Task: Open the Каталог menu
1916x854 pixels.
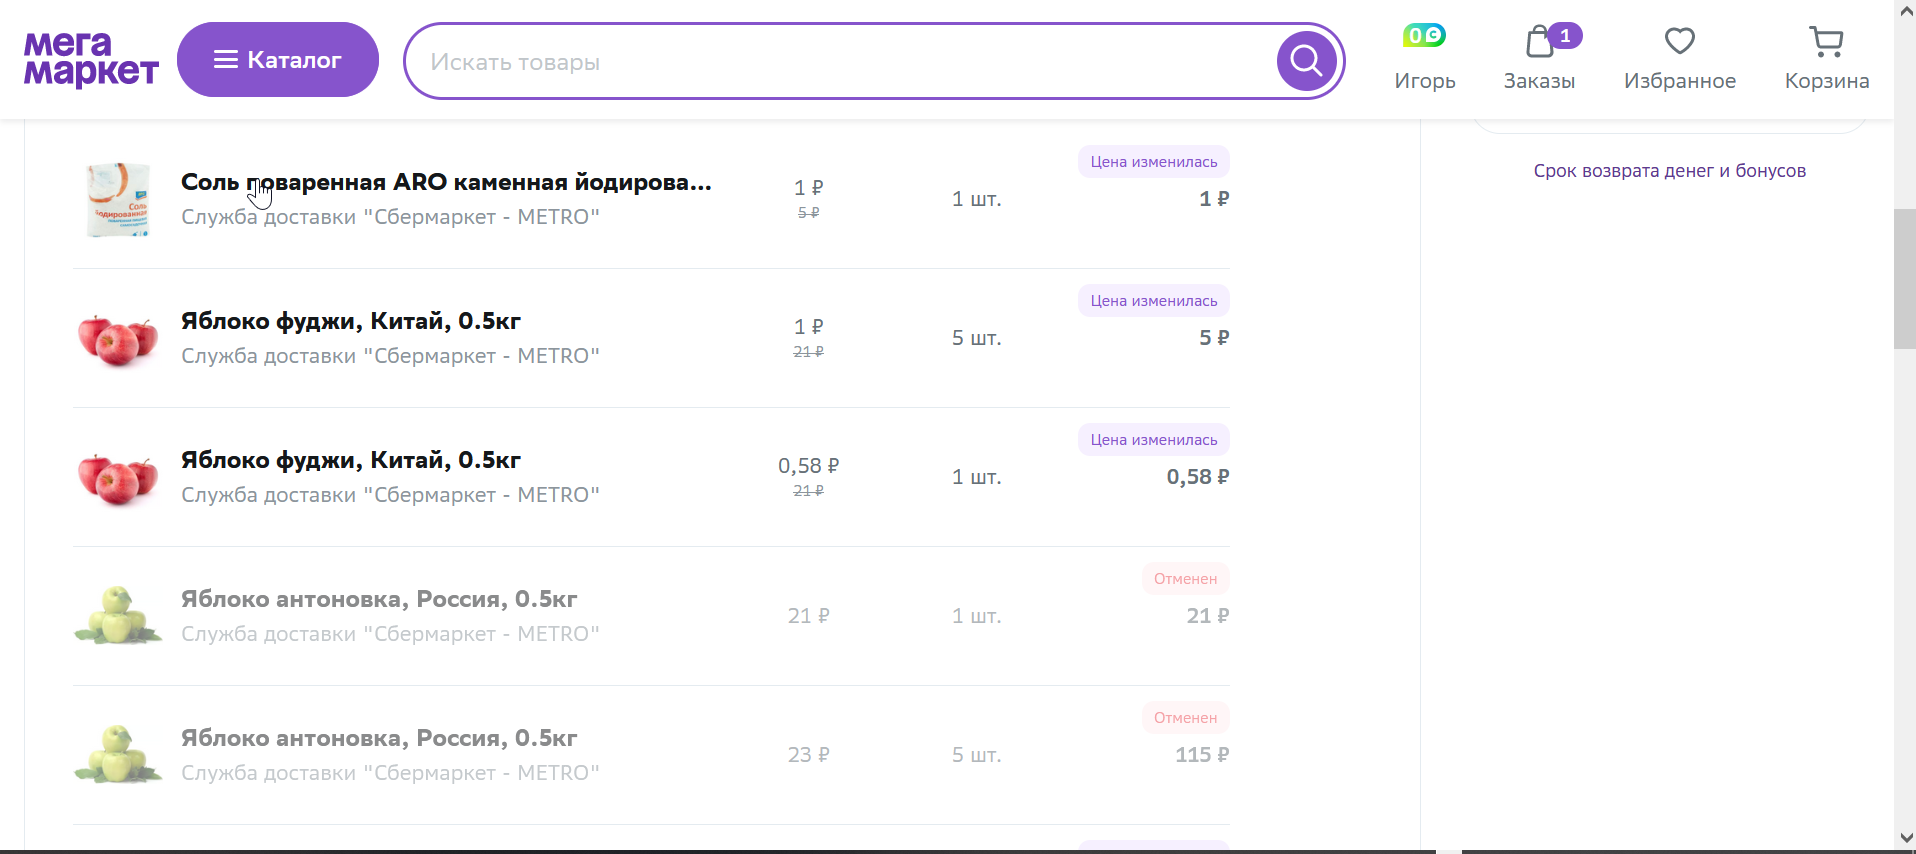Action: [x=278, y=60]
